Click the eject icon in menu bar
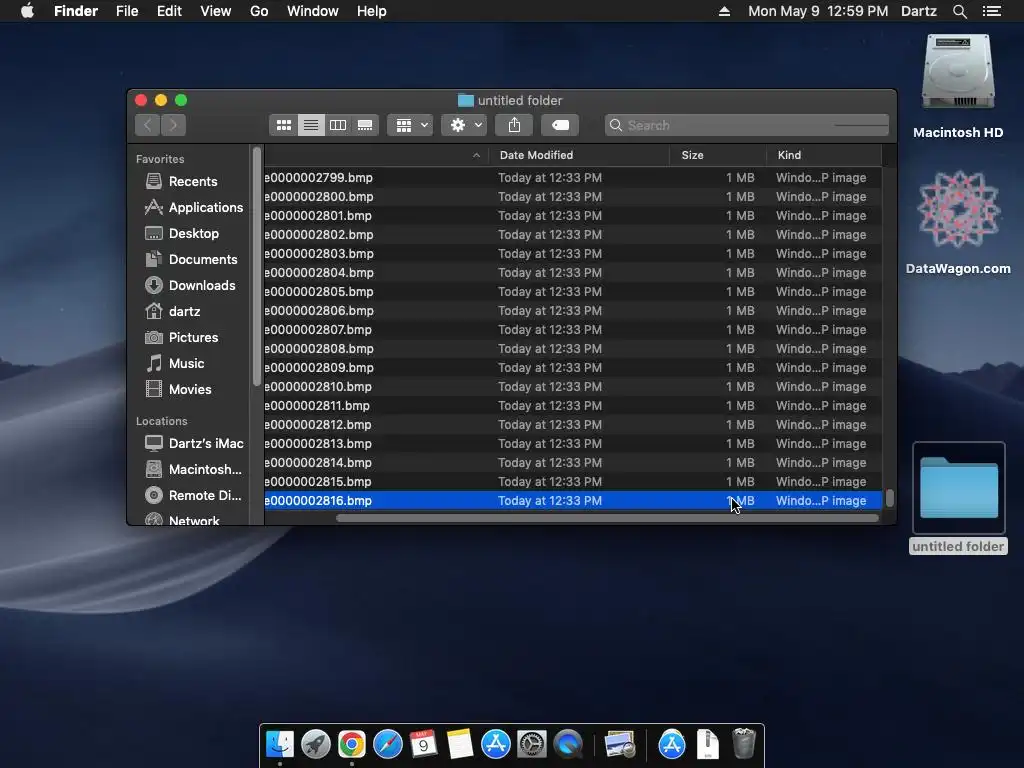 (724, 11)
